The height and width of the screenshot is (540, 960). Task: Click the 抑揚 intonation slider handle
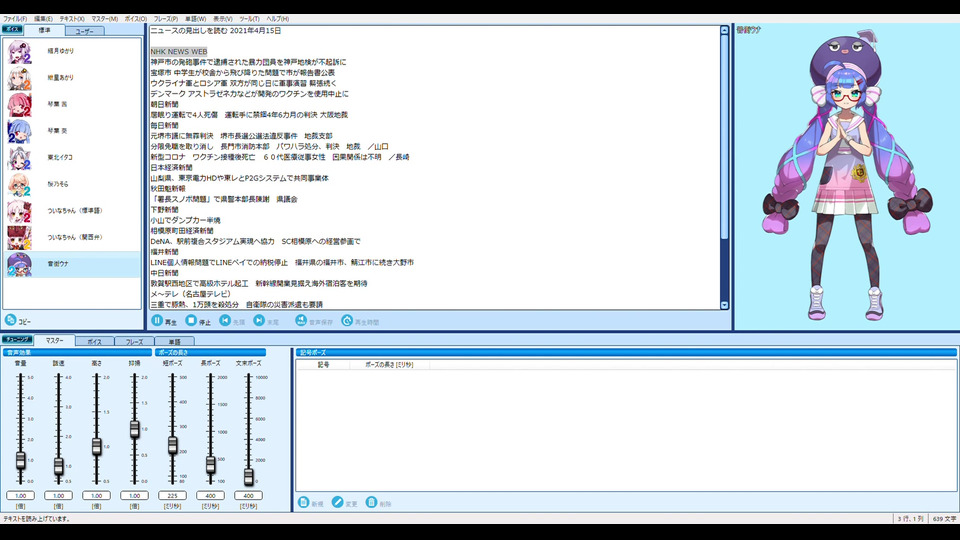134,429
